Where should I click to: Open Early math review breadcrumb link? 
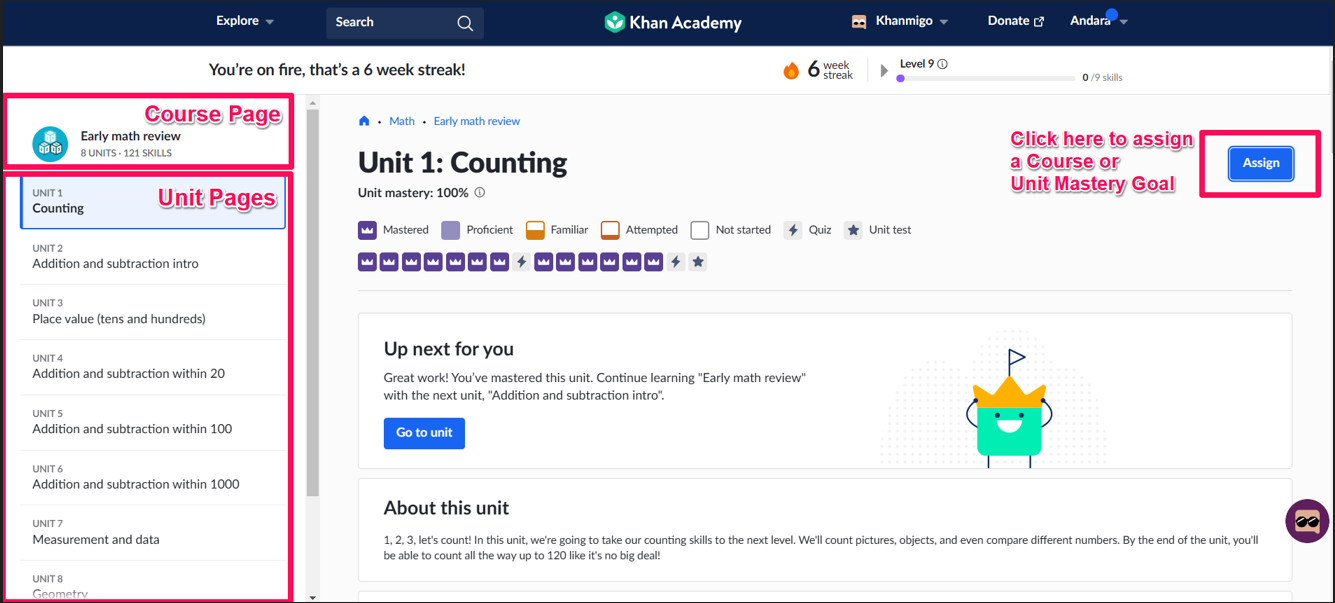click(x=477, y=121)
